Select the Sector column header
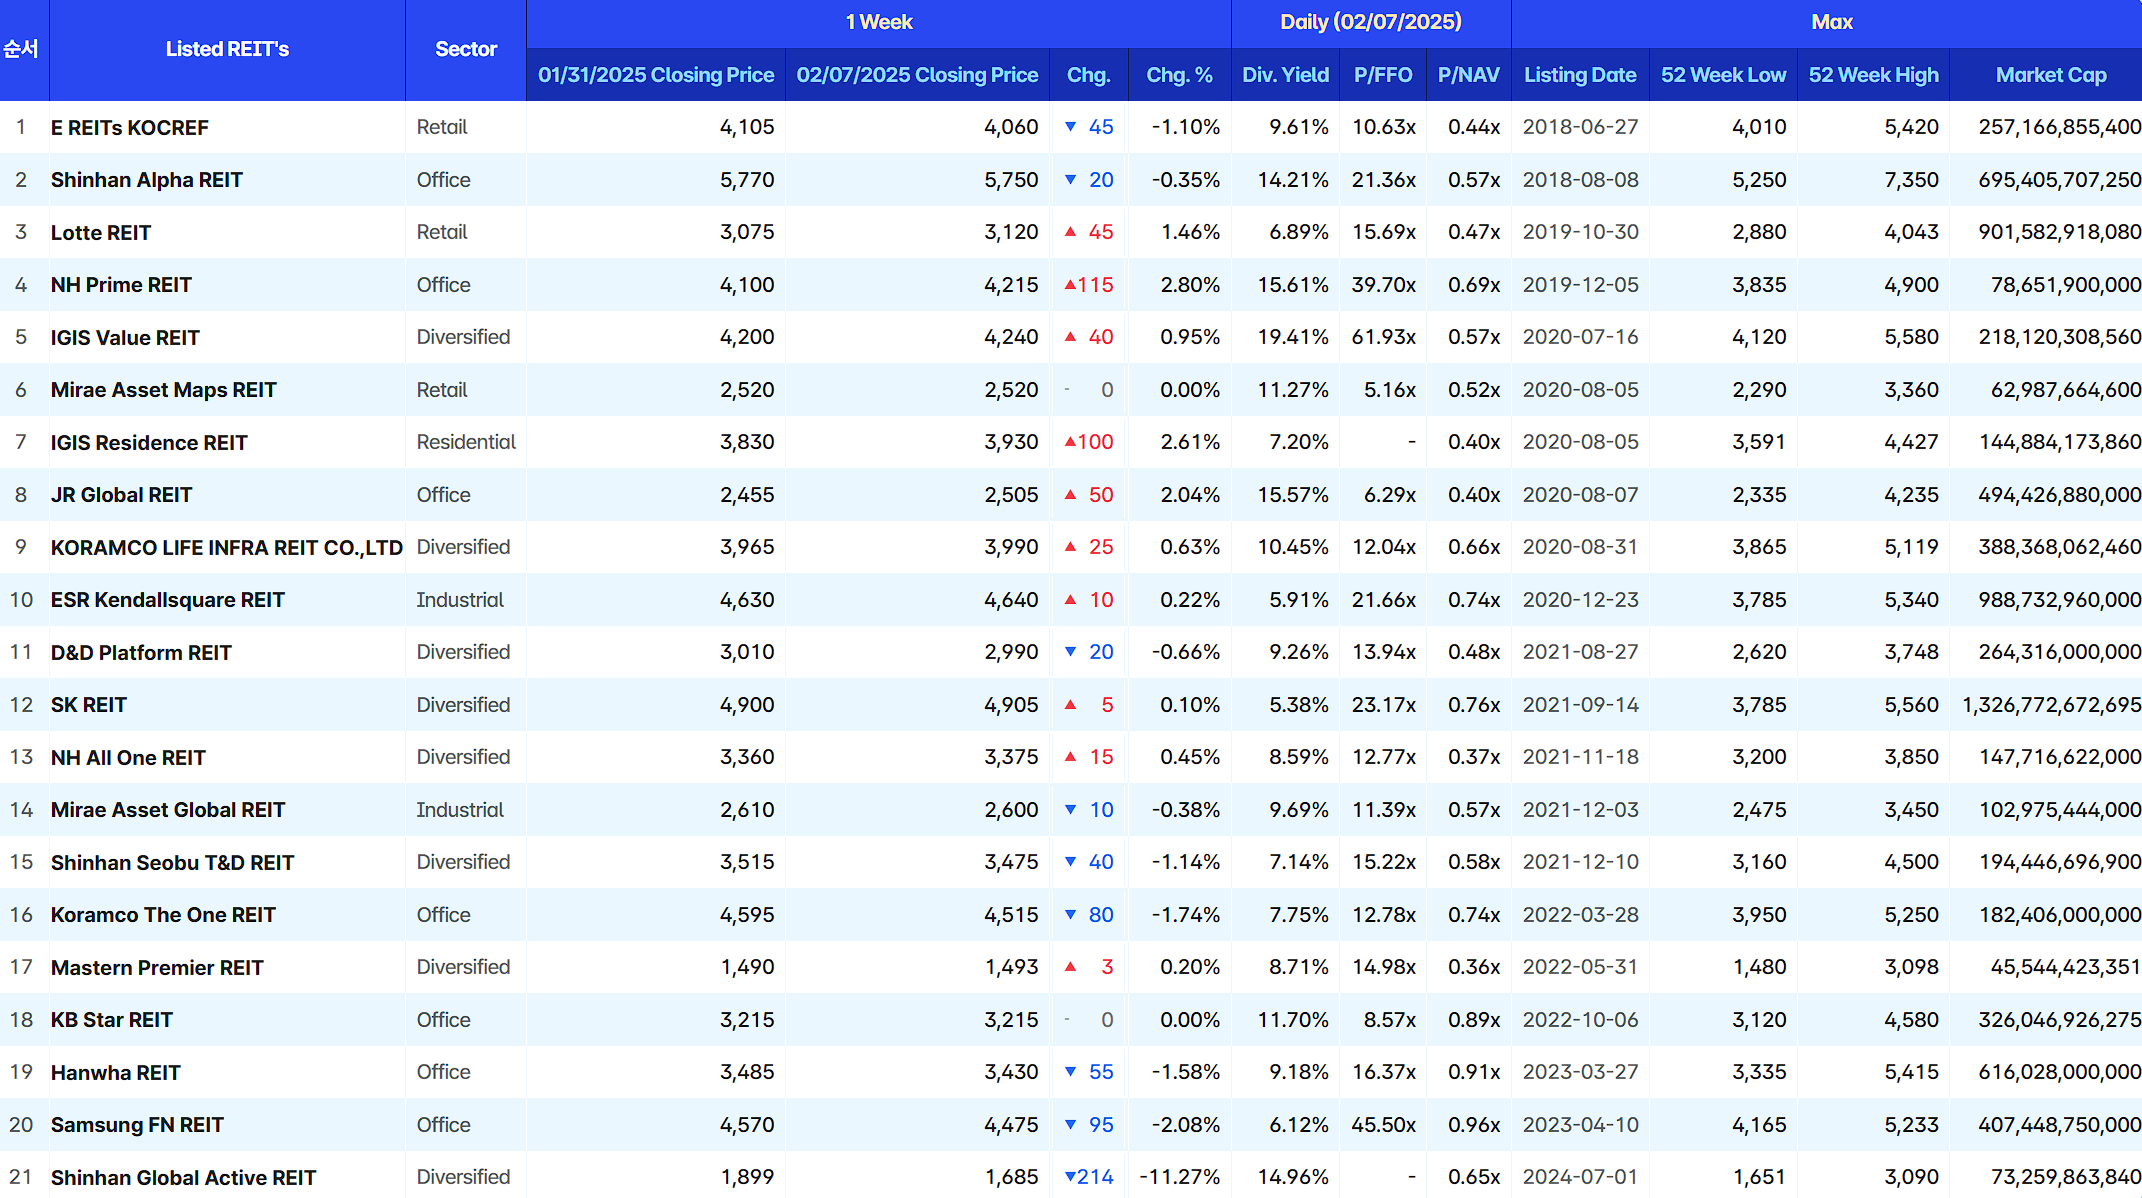Screen dimensions: 2142x1198 click(x=466, y=49)
